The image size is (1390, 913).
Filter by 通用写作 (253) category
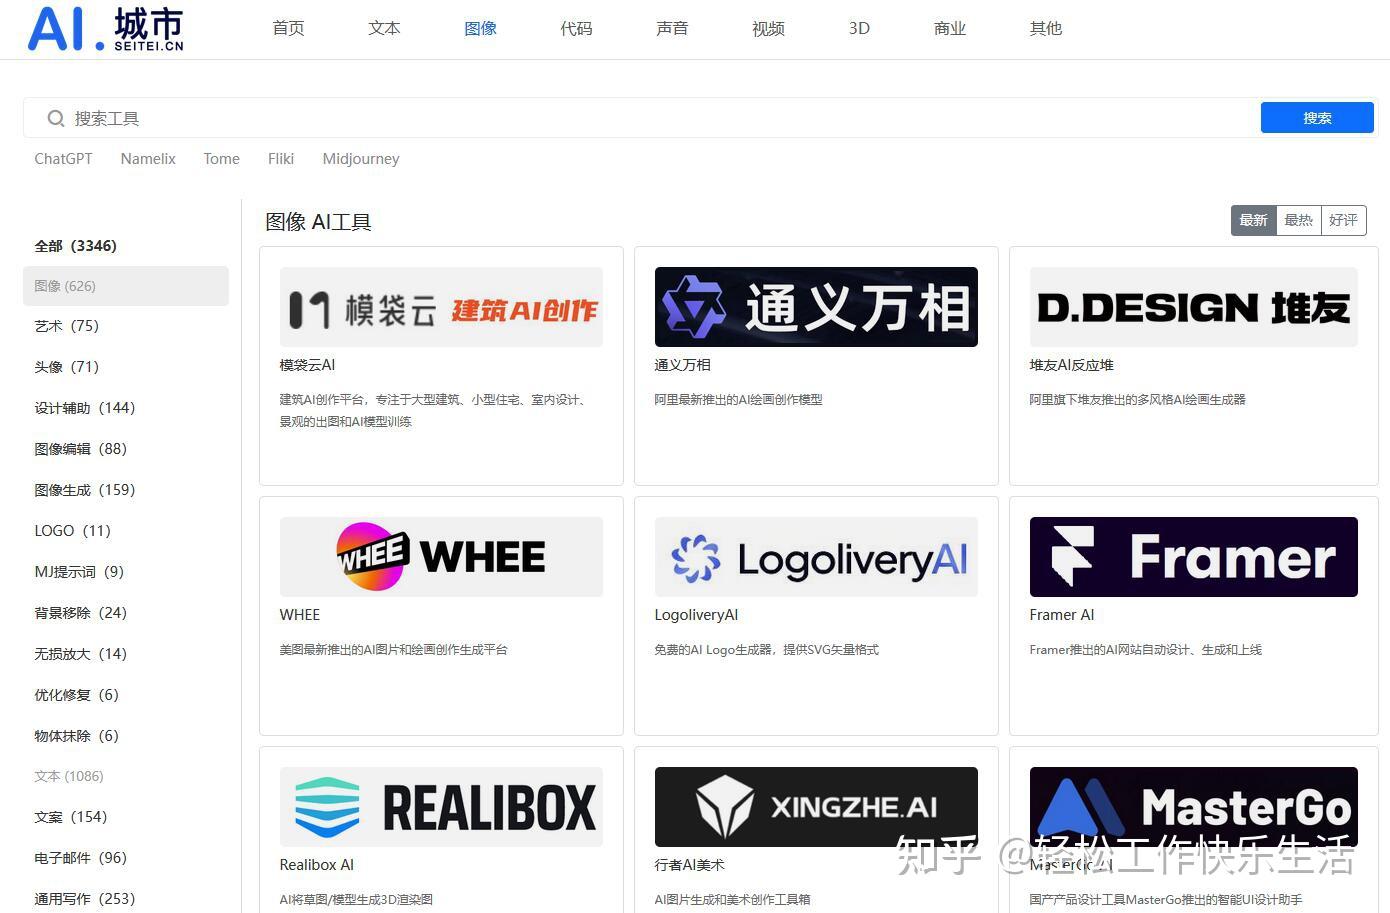click(85, 899)
